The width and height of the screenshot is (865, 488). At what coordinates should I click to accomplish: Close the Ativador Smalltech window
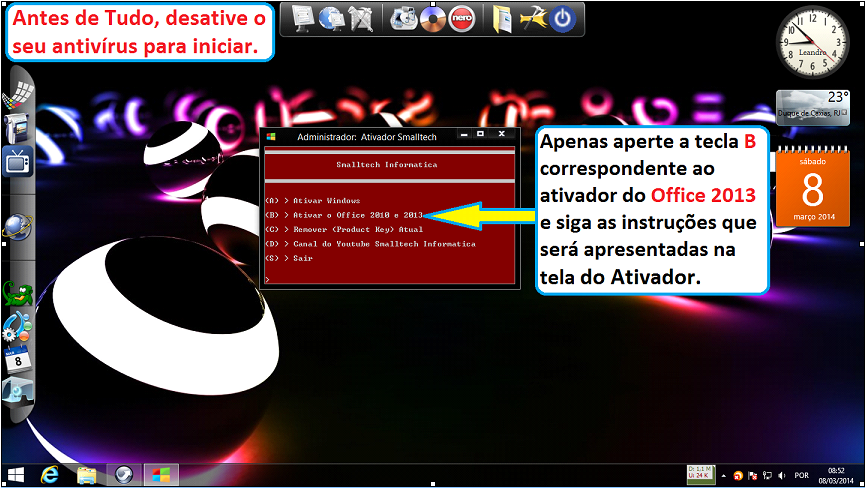click(501, 135)
